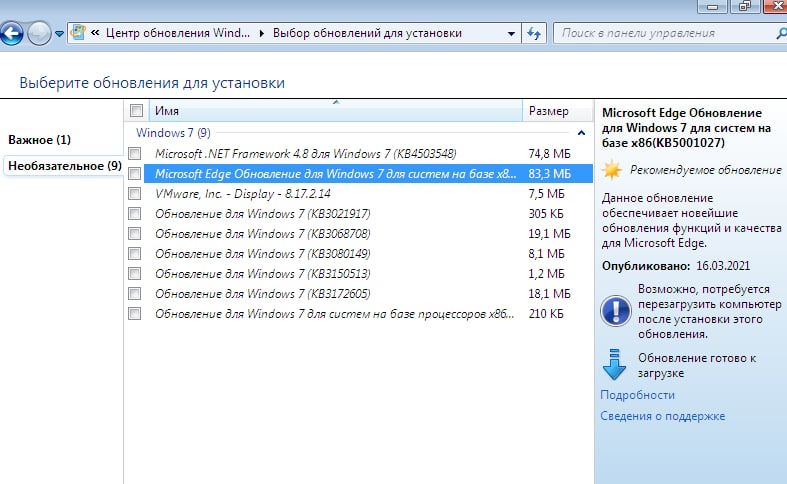Tick checkbox for update KB3021917
This screenshot has height=484, width=787.
[135, 214]
